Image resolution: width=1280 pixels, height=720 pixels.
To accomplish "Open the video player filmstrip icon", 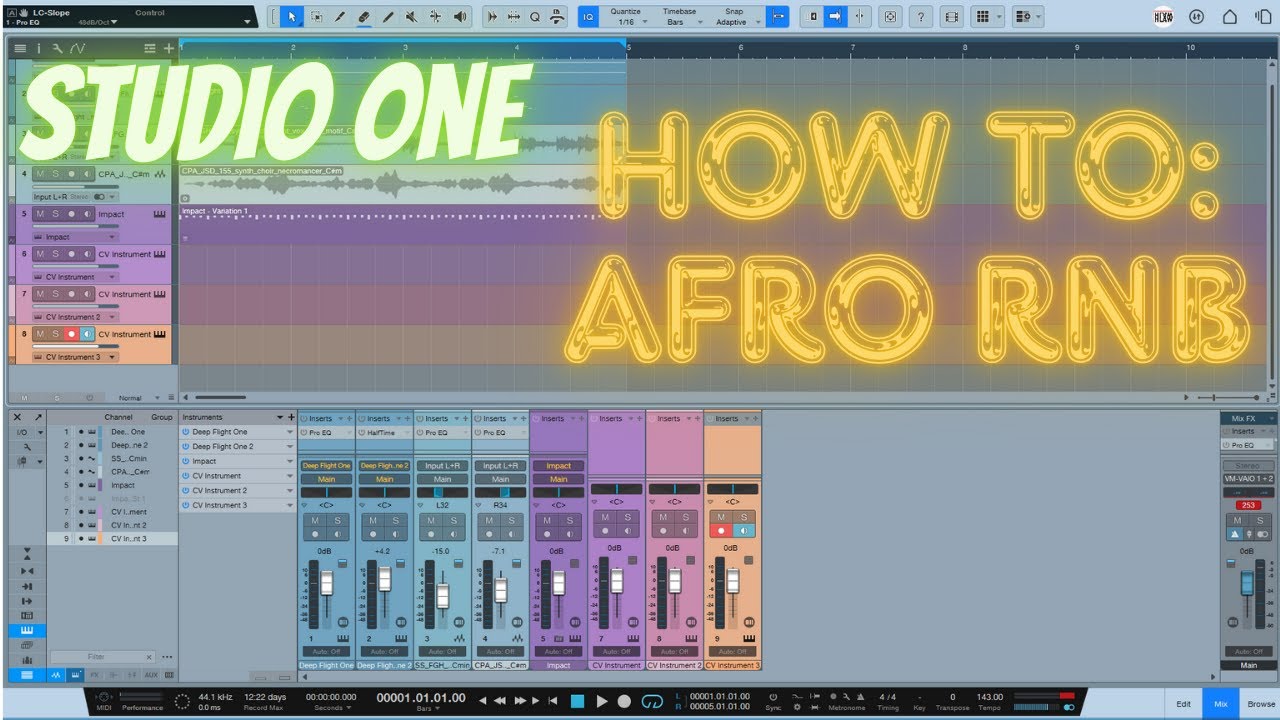I will tap(951, 17).
